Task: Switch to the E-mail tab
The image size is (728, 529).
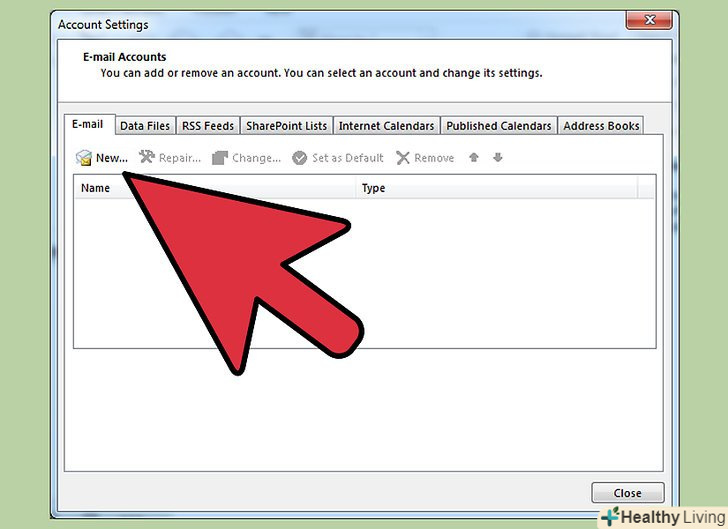Action: coord(90,124)
